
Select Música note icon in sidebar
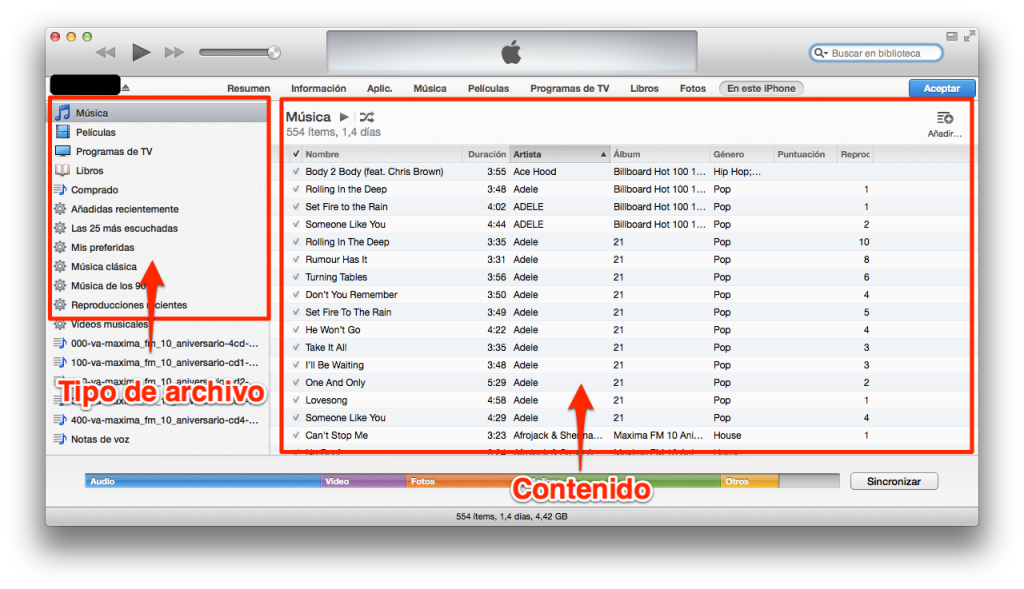(x=63, y=112)
